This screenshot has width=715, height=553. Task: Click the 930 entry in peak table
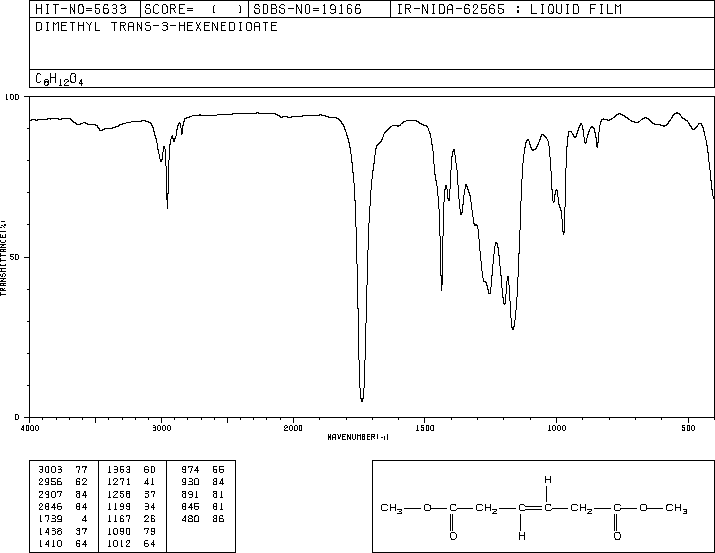(x=190, y=482)
